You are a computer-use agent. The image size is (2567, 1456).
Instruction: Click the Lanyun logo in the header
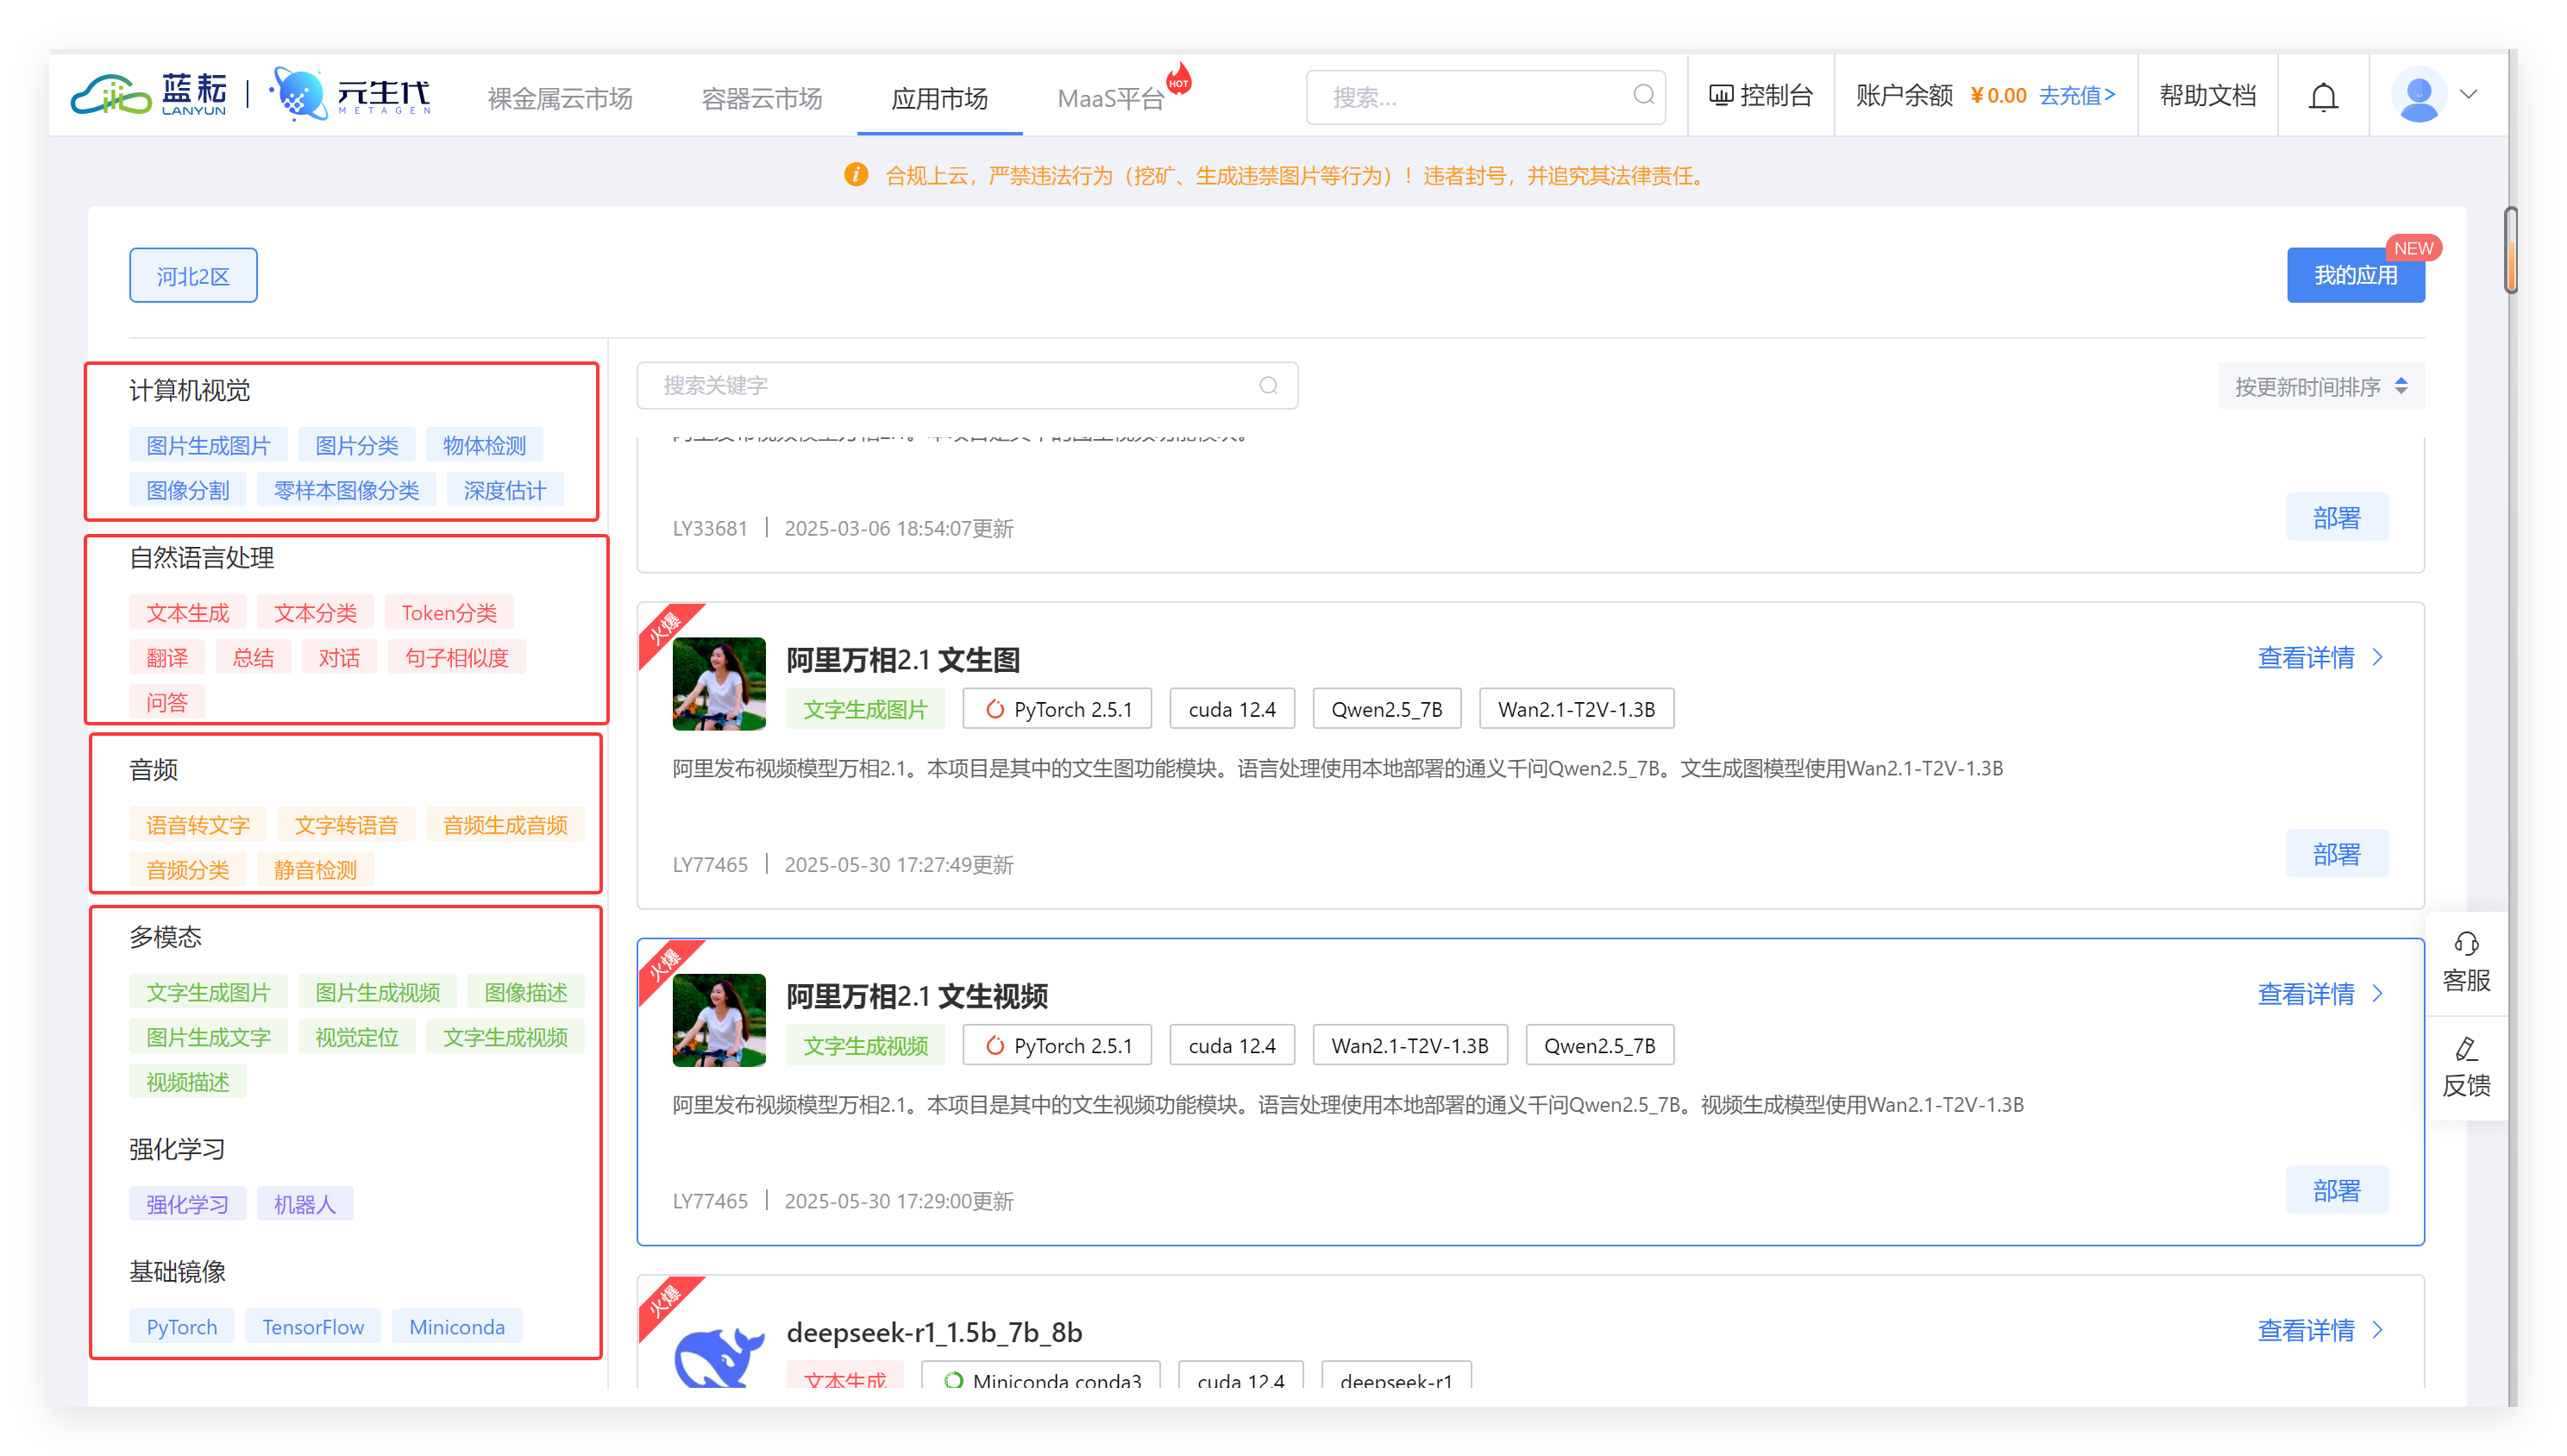(149, 95)
